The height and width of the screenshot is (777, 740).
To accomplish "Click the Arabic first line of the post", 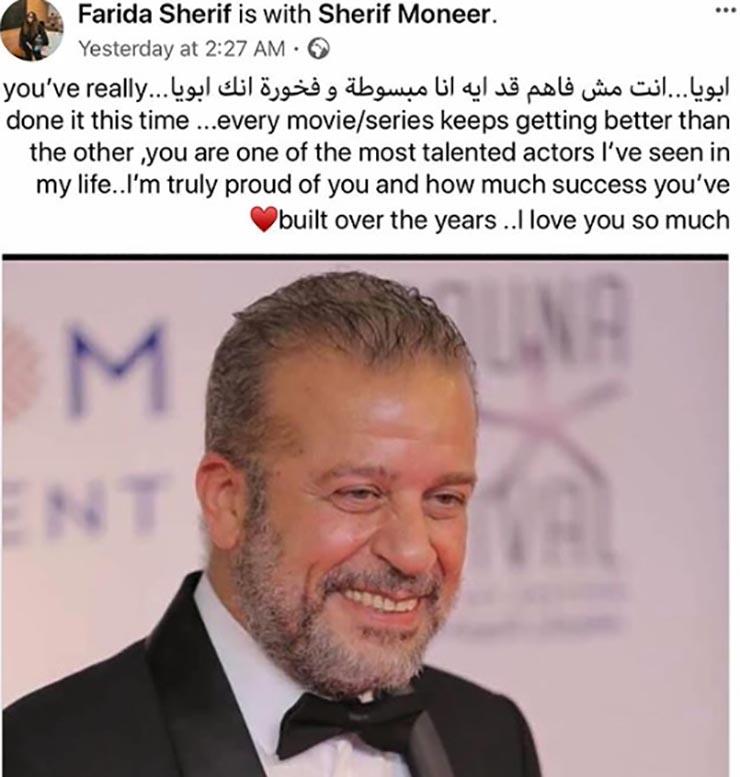I will click(451, 89).
